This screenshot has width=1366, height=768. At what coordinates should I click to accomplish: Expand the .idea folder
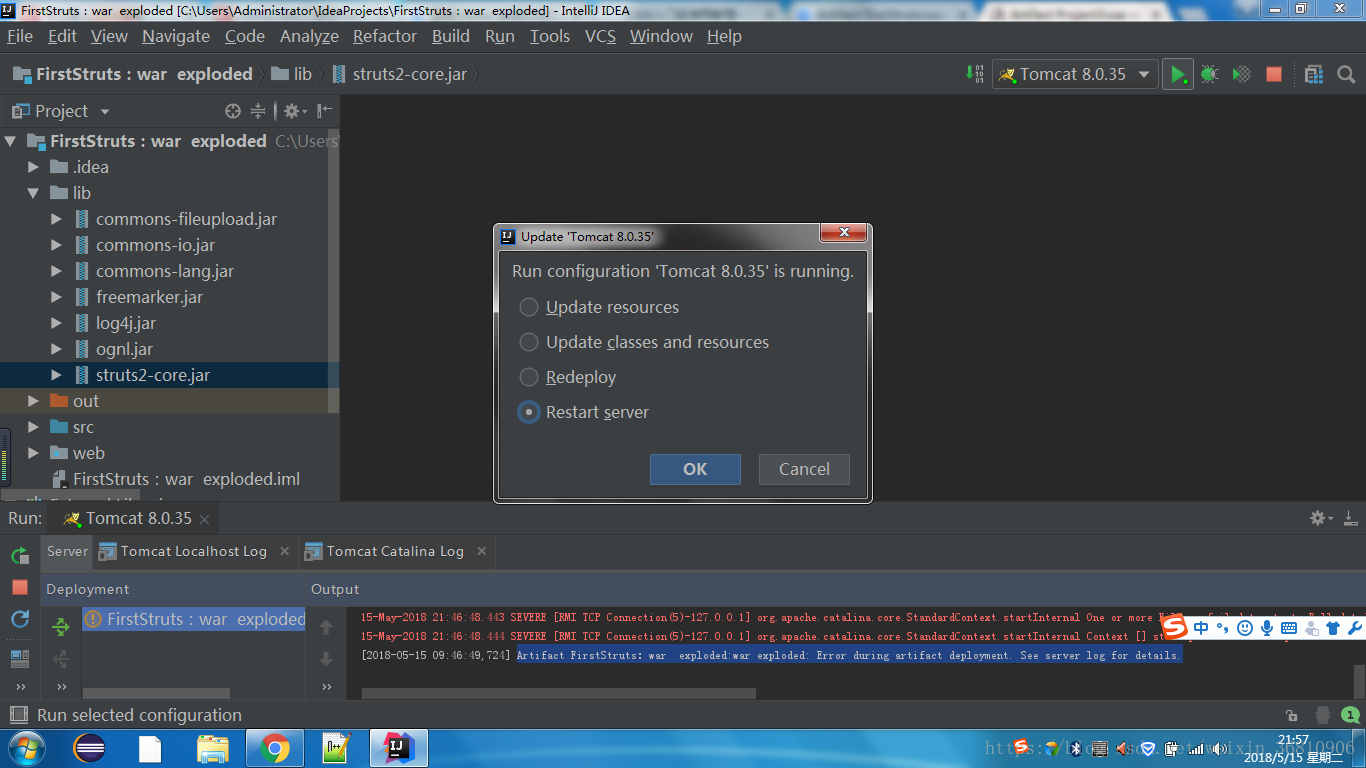(33, 167)
